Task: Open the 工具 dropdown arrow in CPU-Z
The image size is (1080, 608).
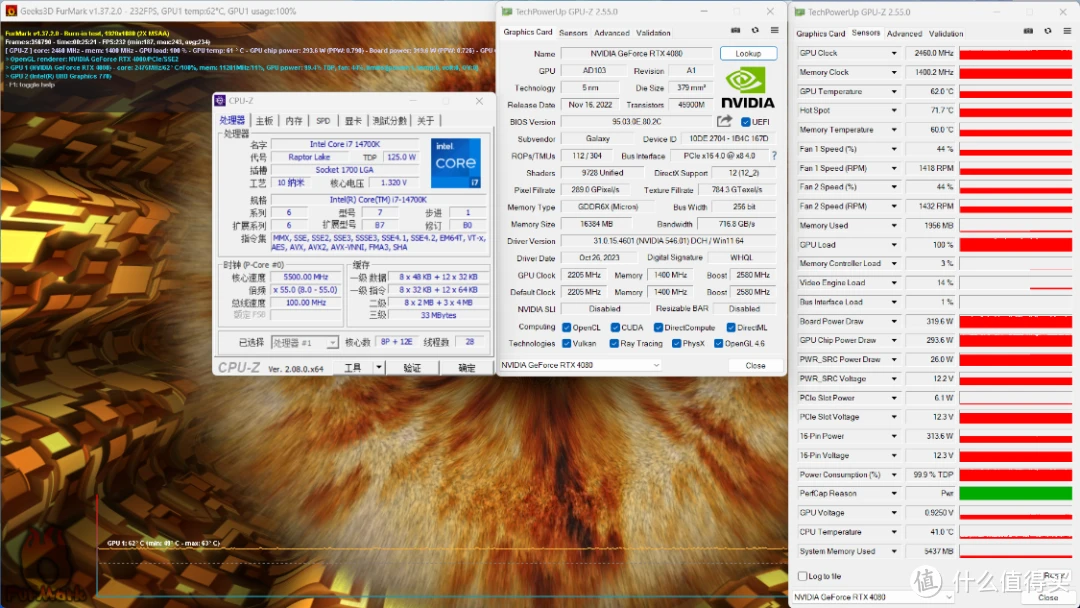Action: coord(378,368)
